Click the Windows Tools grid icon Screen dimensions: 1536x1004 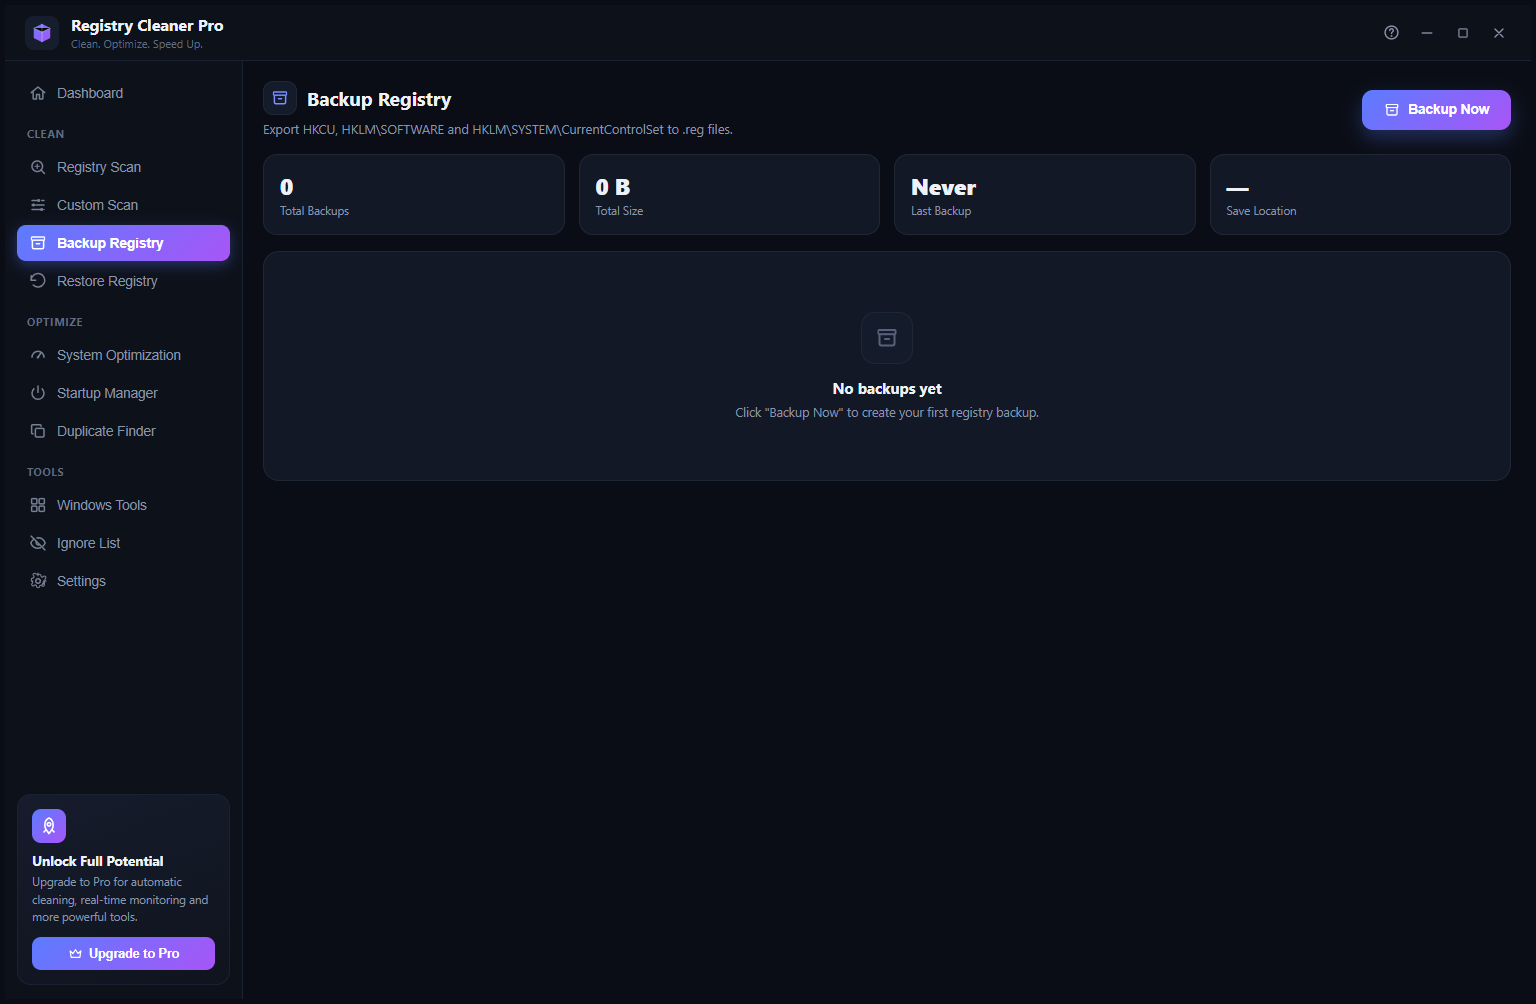tap(38, 505)
